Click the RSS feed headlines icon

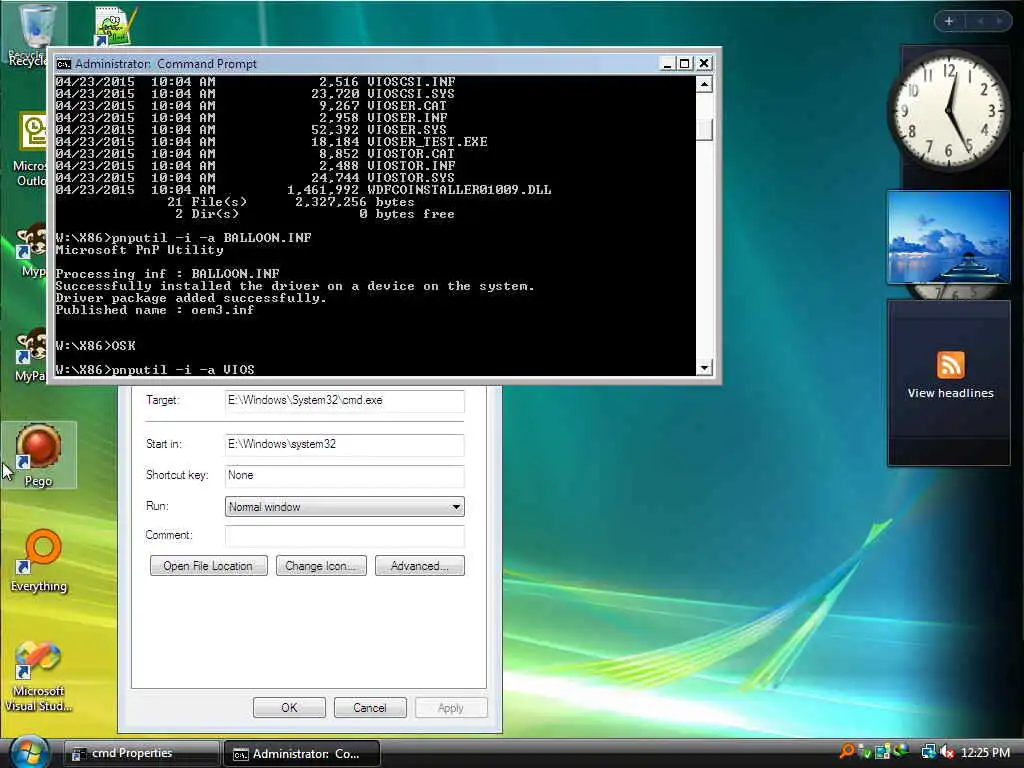(x=950, y=364)
